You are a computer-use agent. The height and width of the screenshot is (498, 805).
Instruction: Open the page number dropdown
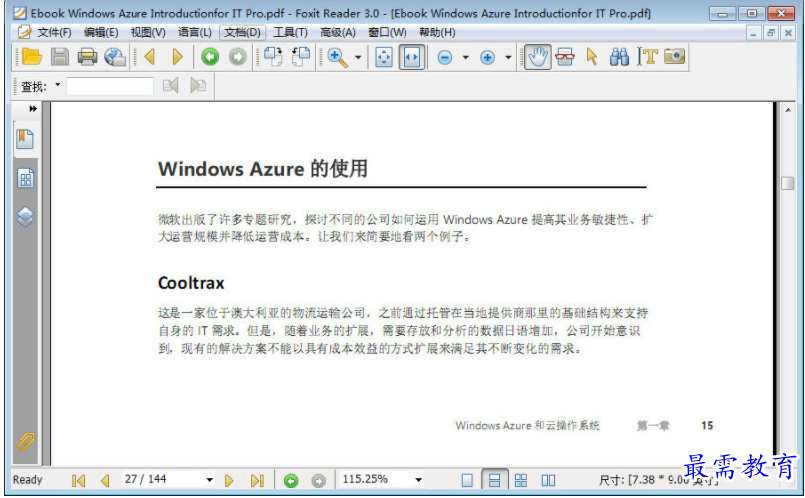pos(209,480)
